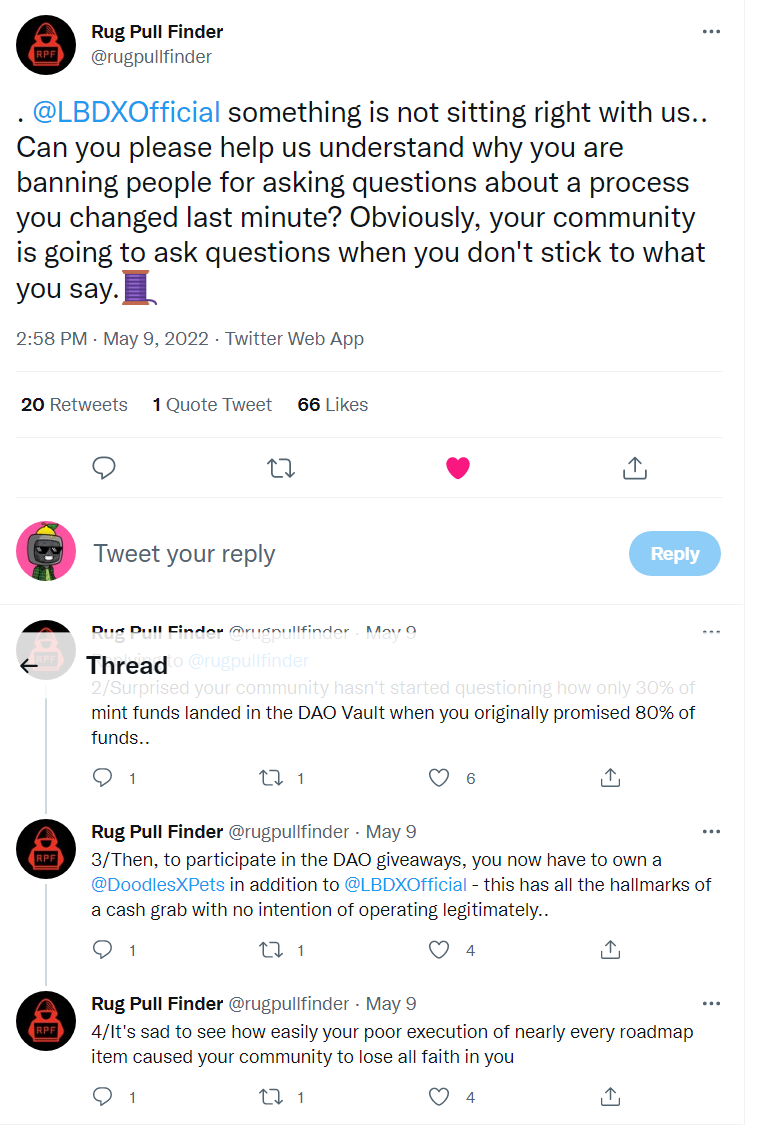This screenshot has height=1125, width=778.
Task: Open Rug Pull Finder profile avatar at top
Action: point(46,45)
